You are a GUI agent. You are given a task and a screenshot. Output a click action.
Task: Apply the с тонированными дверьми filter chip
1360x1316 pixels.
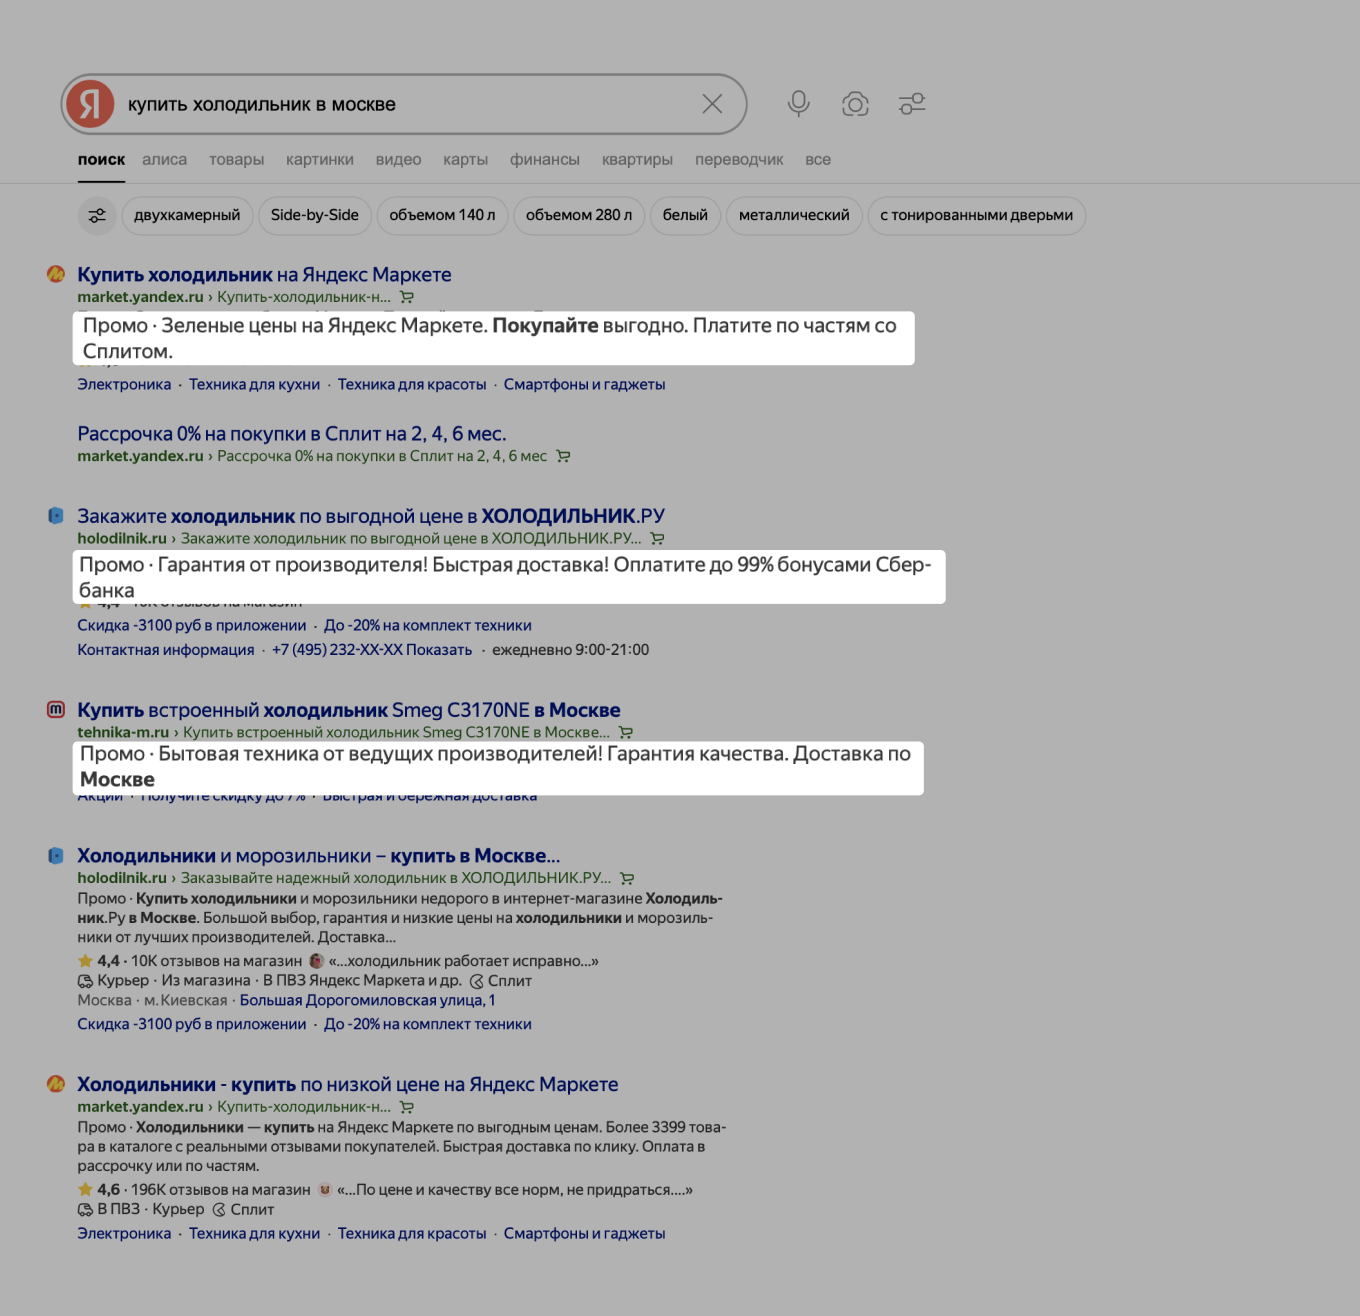(977, 215)
